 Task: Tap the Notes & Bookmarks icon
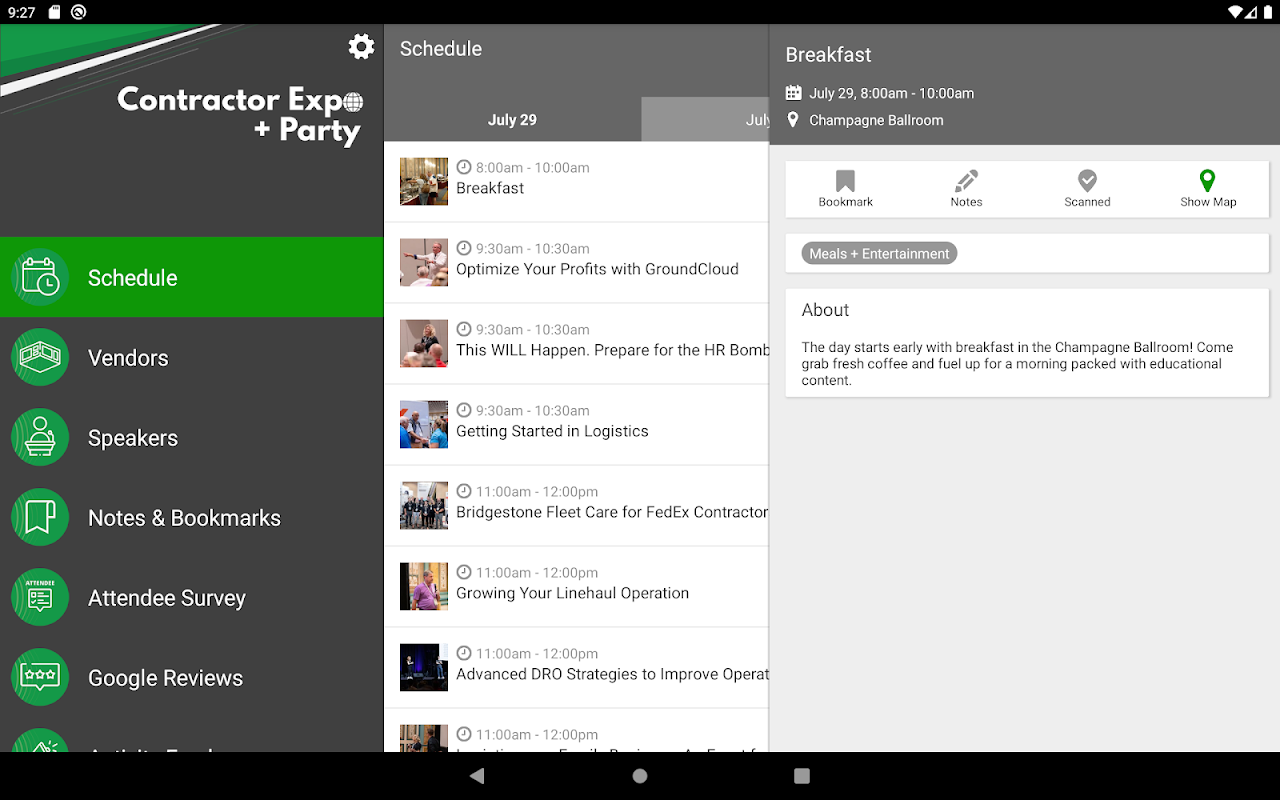pyautogui.click(x=40, y=517)
